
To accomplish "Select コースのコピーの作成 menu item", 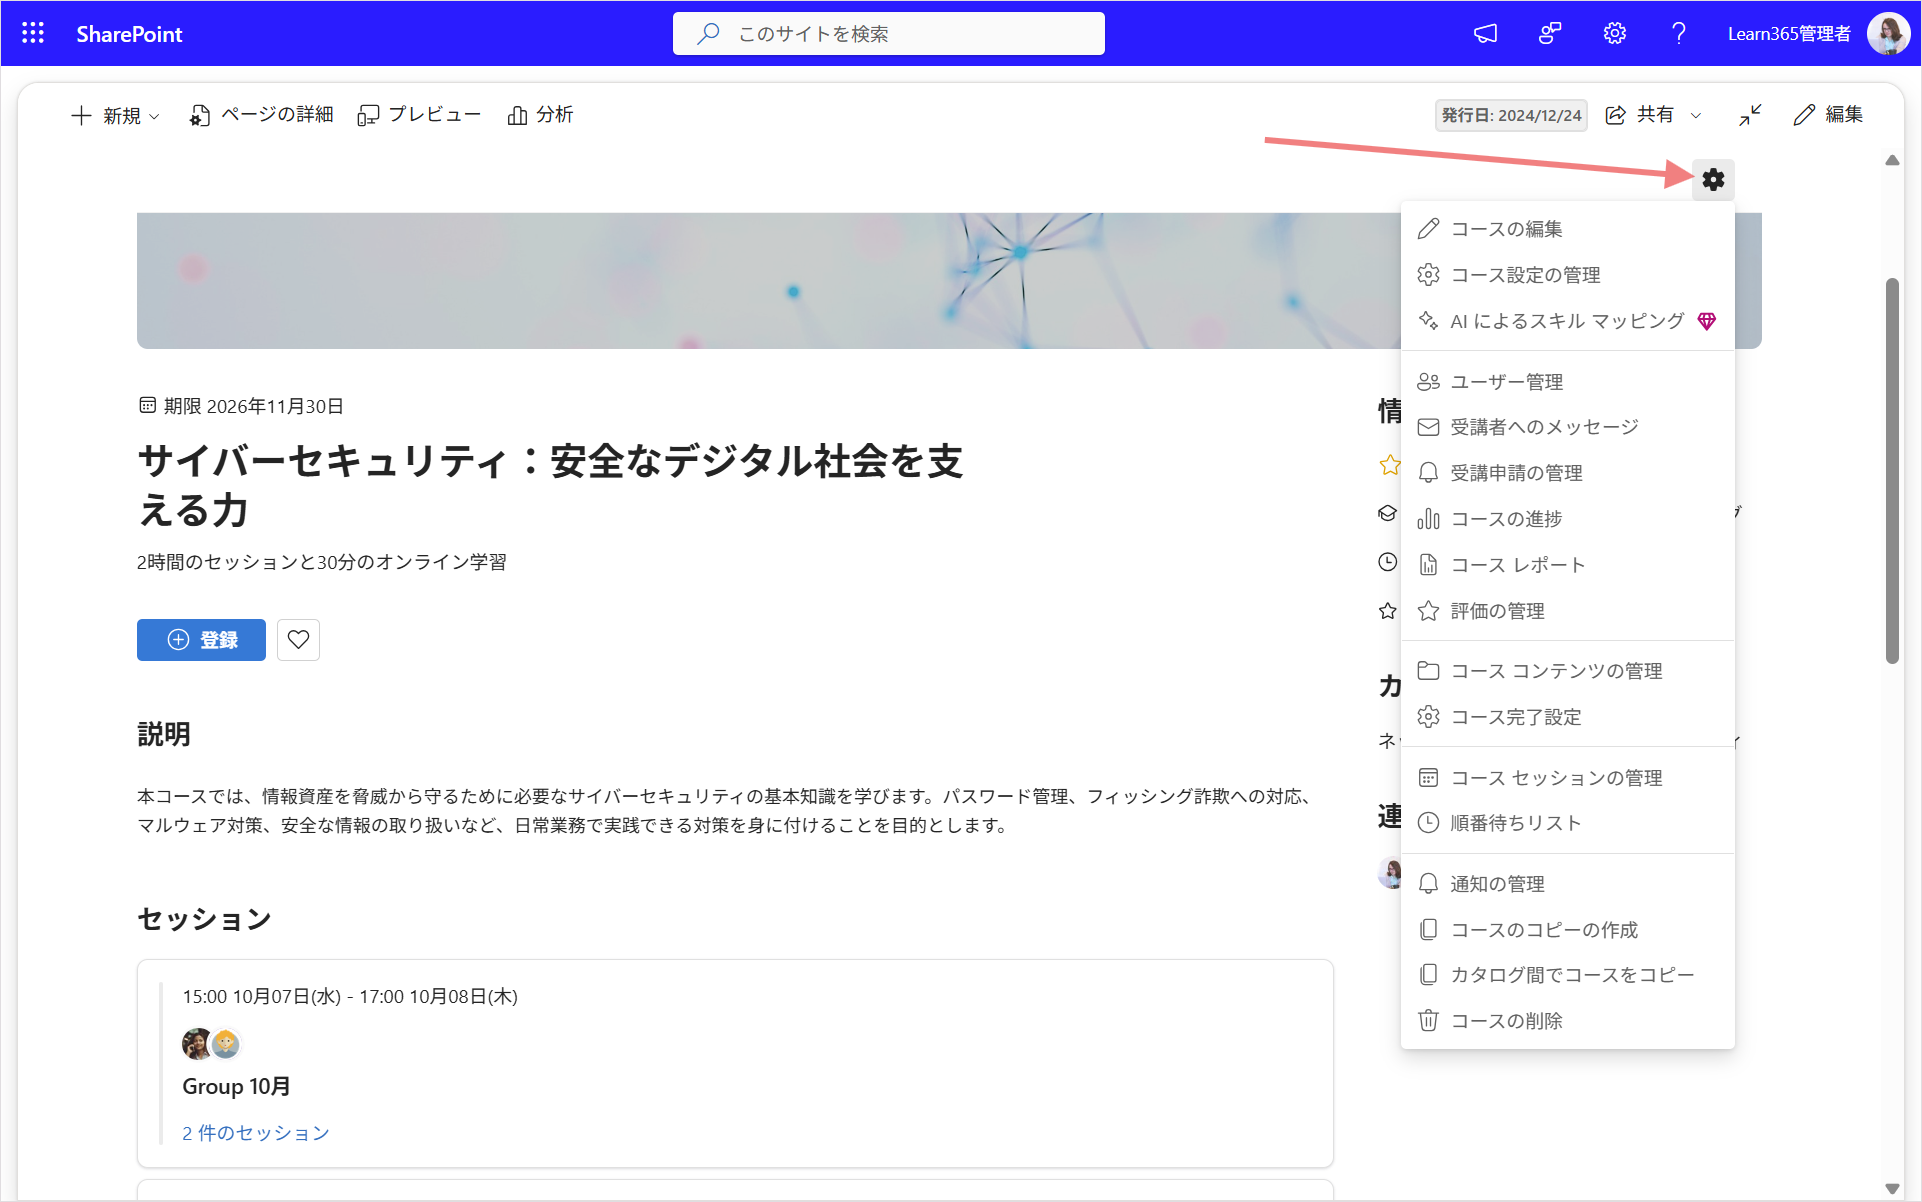I will tap(1567, 930).
